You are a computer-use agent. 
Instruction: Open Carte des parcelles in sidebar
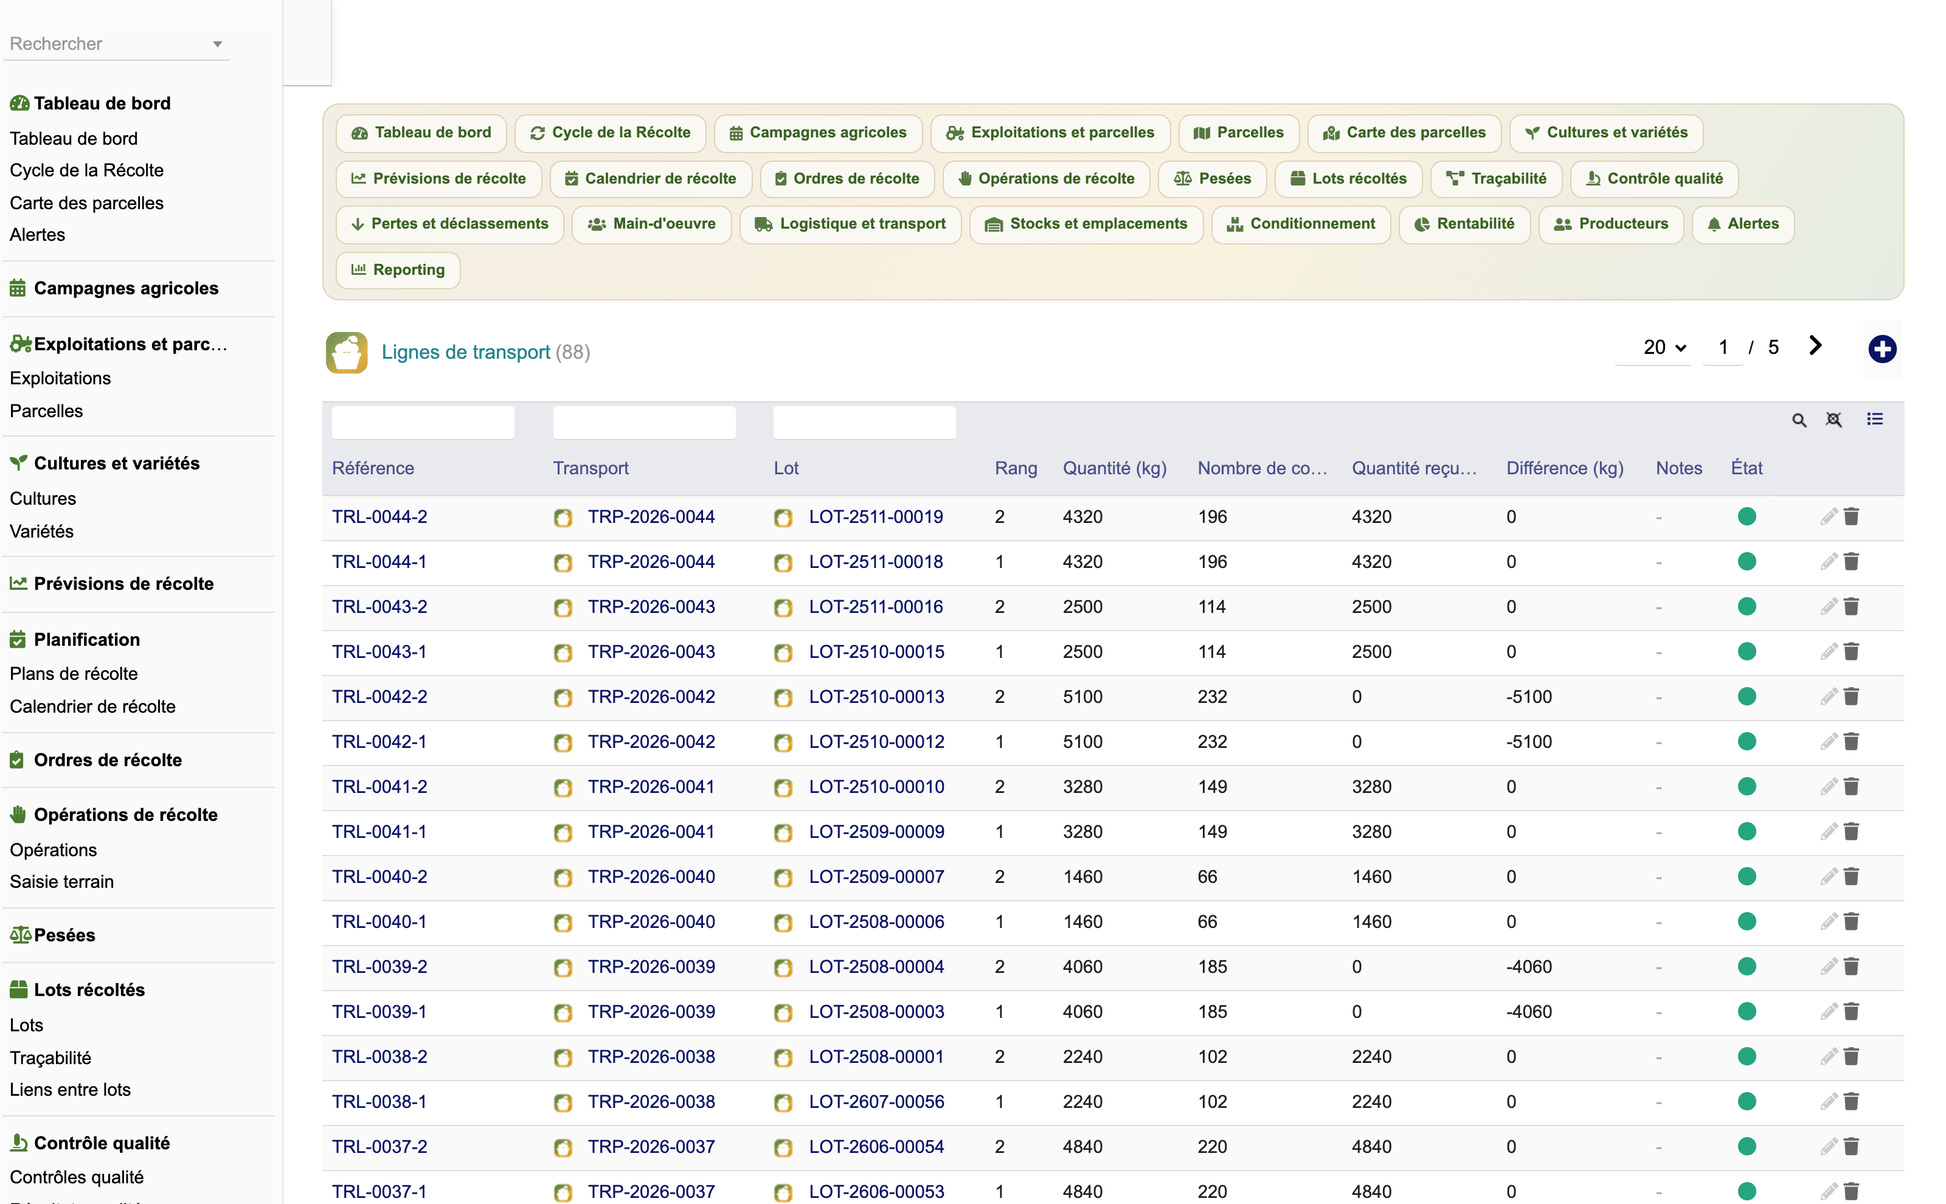pyautogui.click(x=87, y=203)
